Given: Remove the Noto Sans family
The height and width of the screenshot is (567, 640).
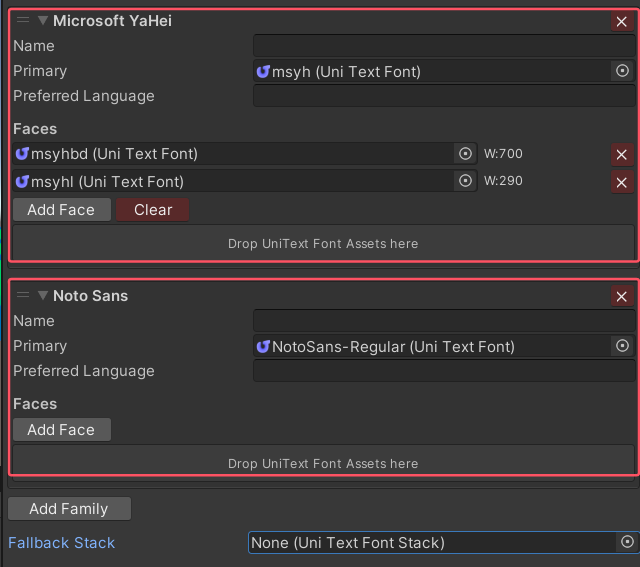Looking at the screenshot, I should [x=622, y=296].
